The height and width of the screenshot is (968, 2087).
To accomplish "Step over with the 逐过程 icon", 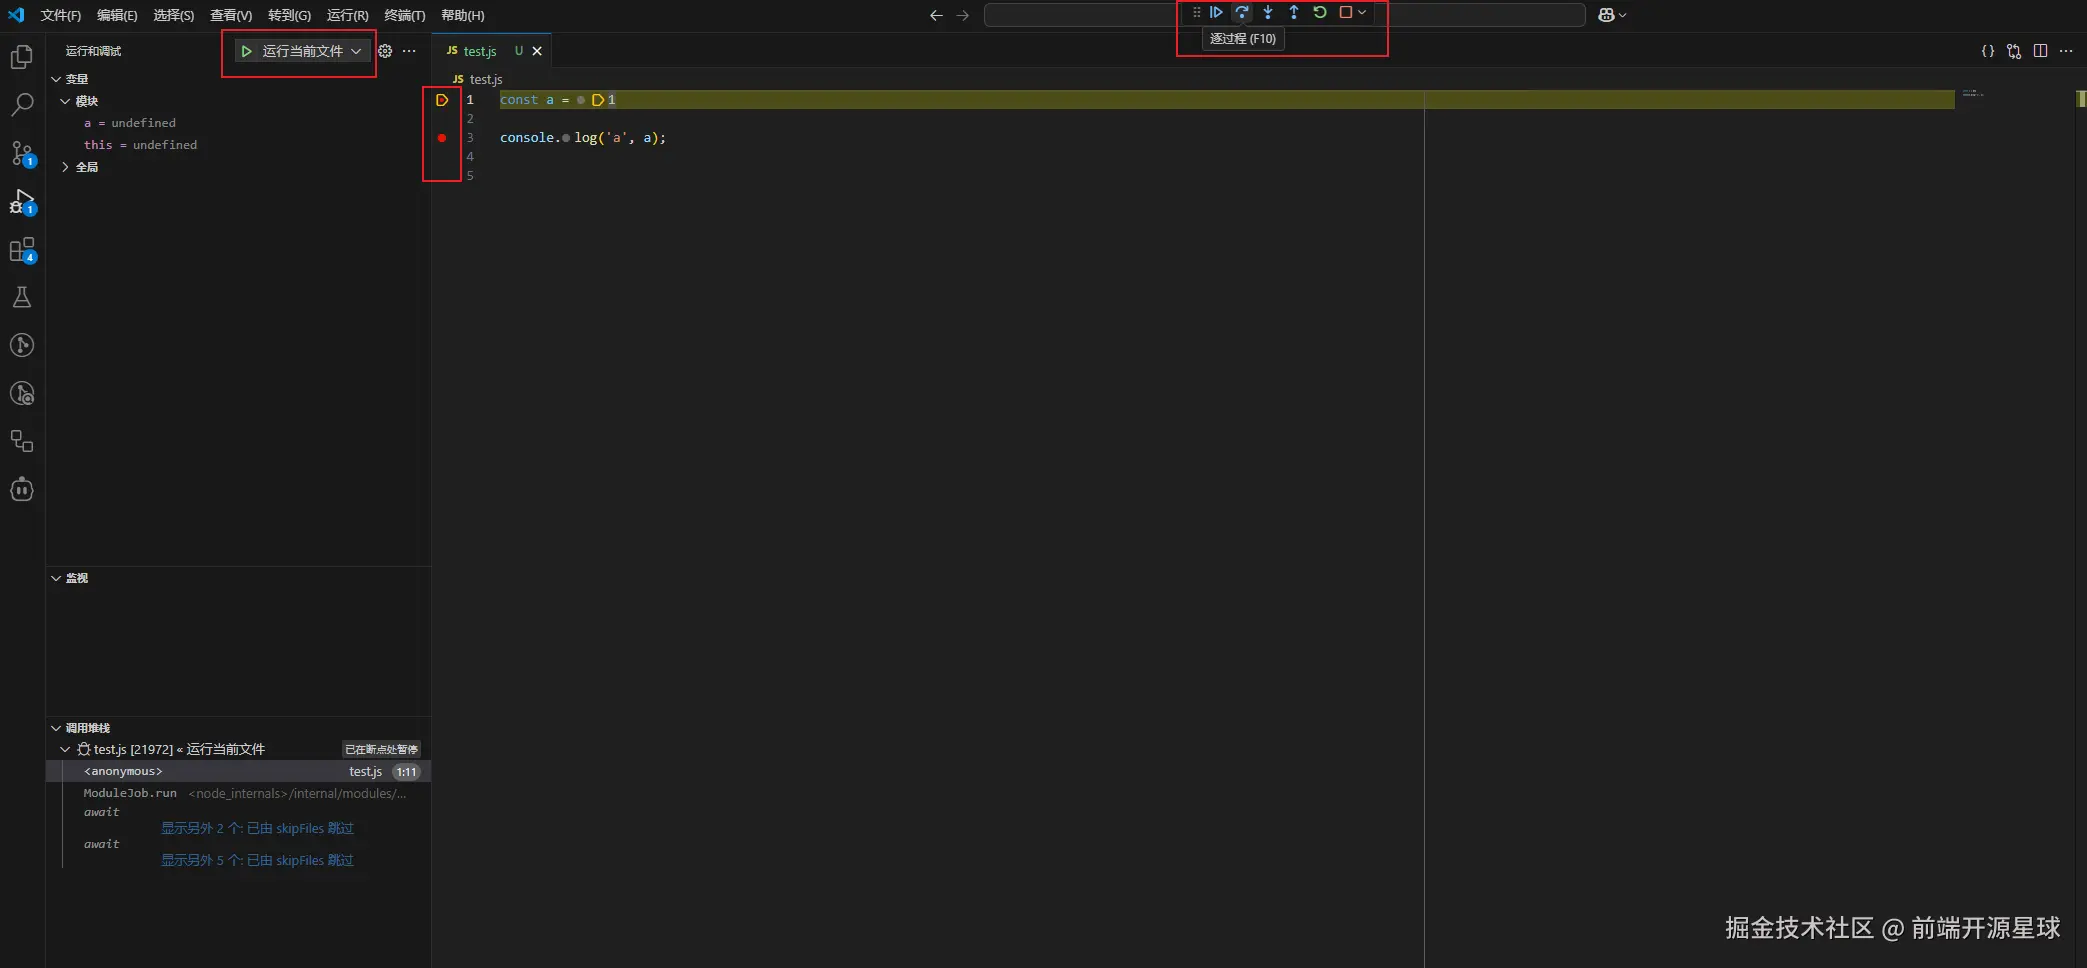I will tap(1242, 13).
